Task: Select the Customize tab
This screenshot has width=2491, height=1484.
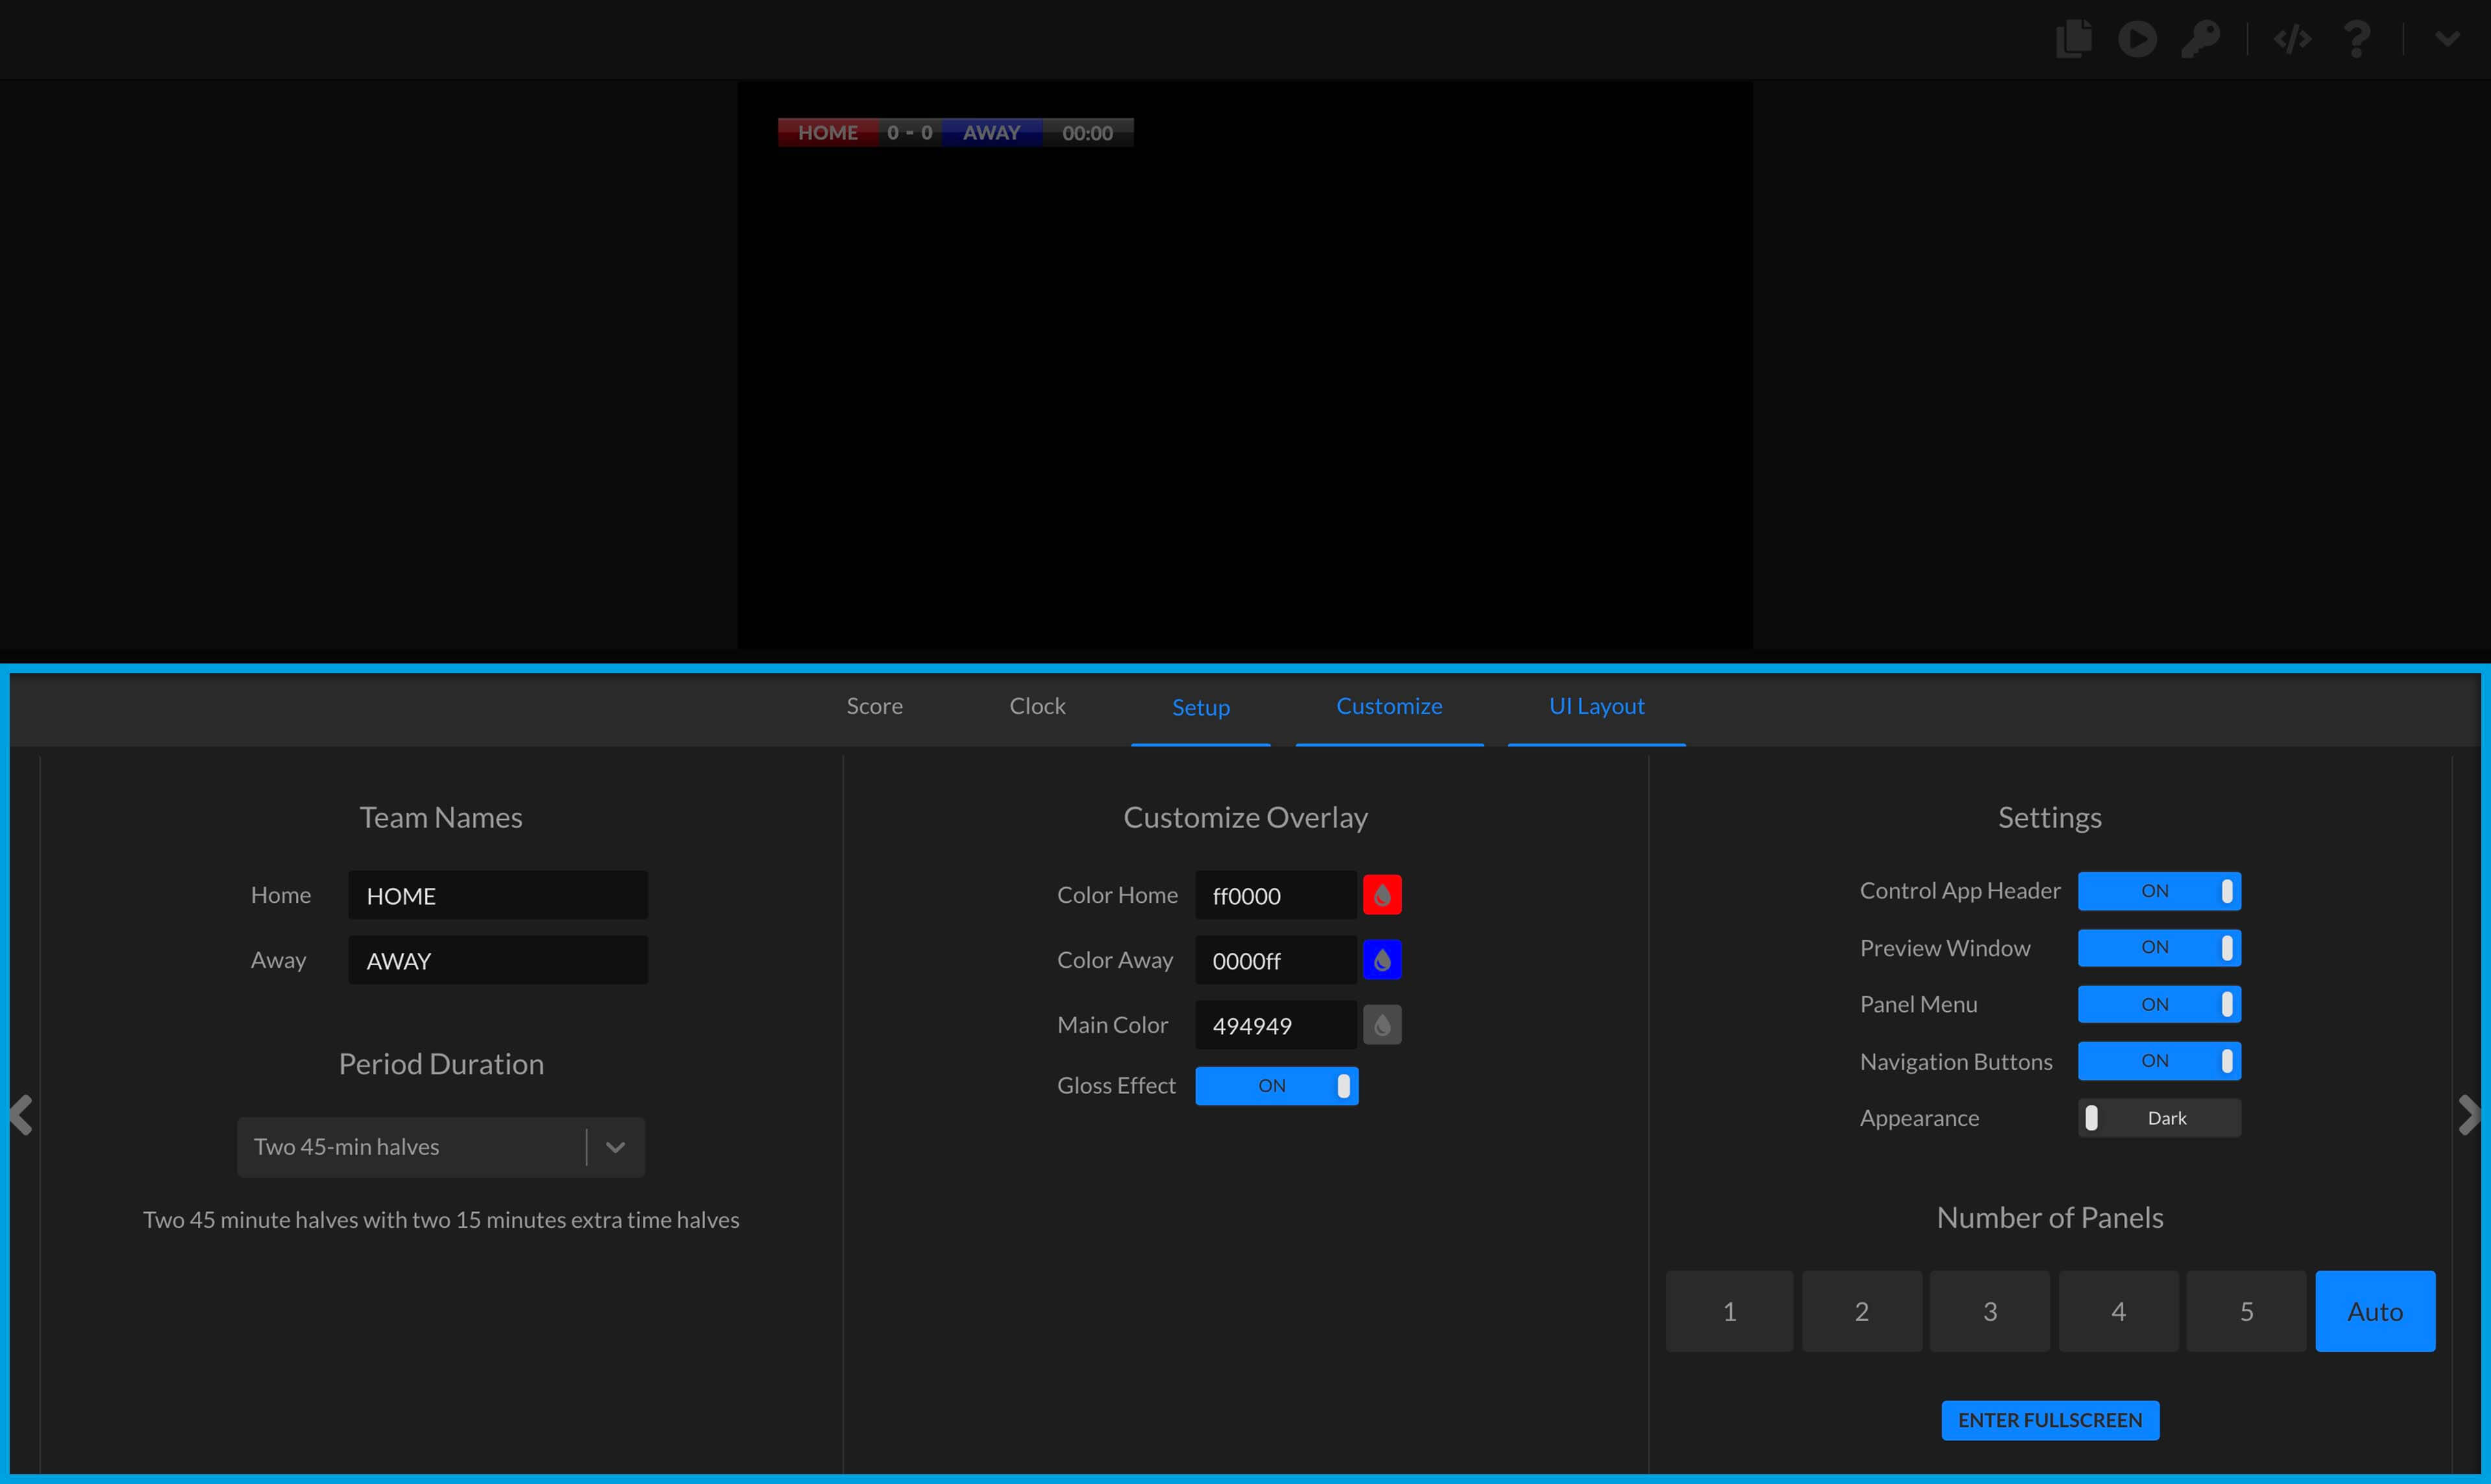Action: tap(1389, 706)
